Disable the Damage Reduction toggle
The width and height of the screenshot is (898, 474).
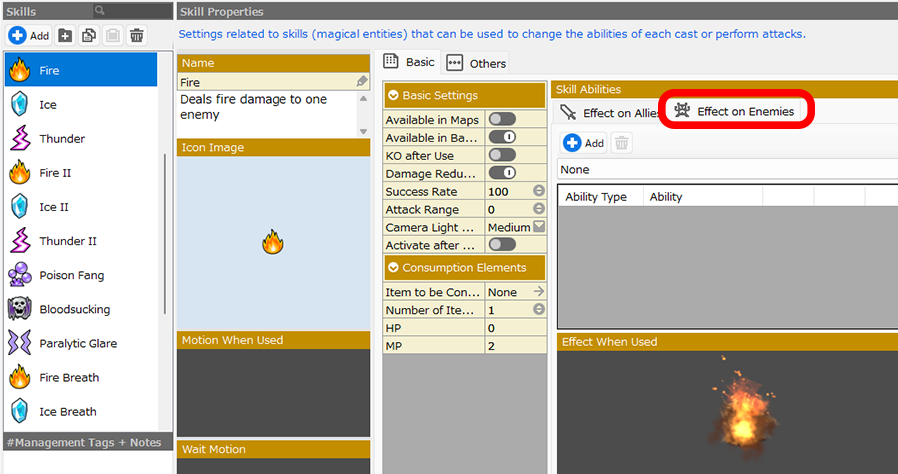click(502, 173)
